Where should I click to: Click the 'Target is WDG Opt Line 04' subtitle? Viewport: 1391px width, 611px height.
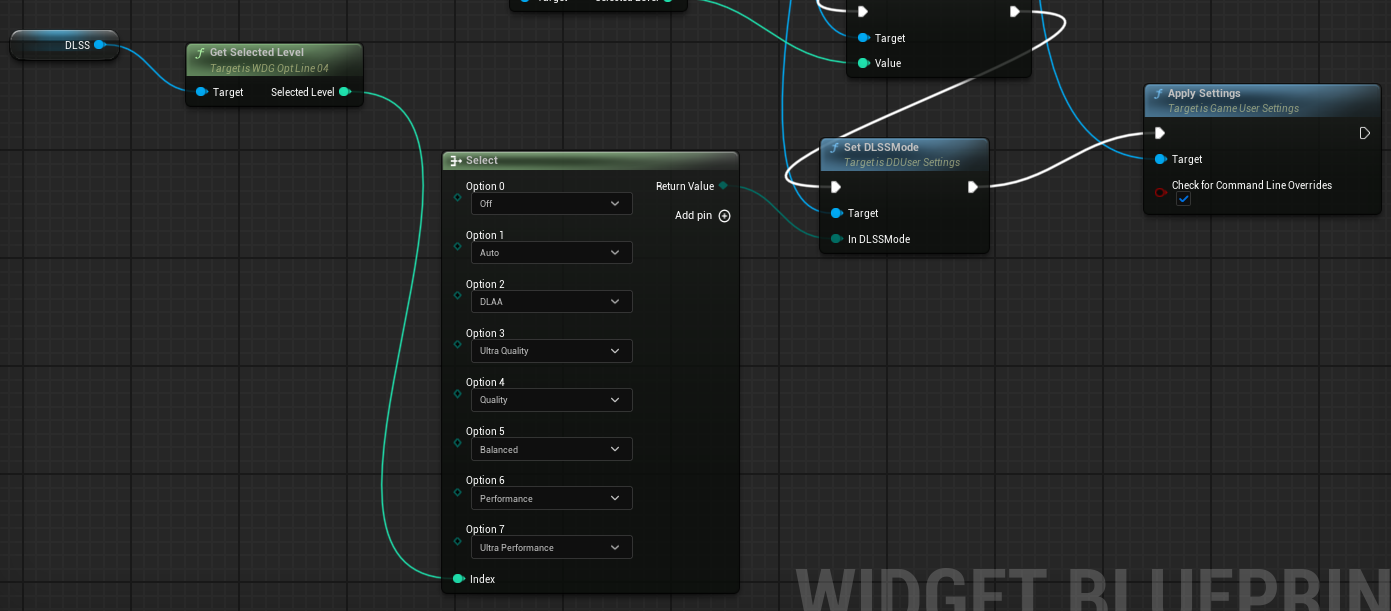[x=269, y=68]
